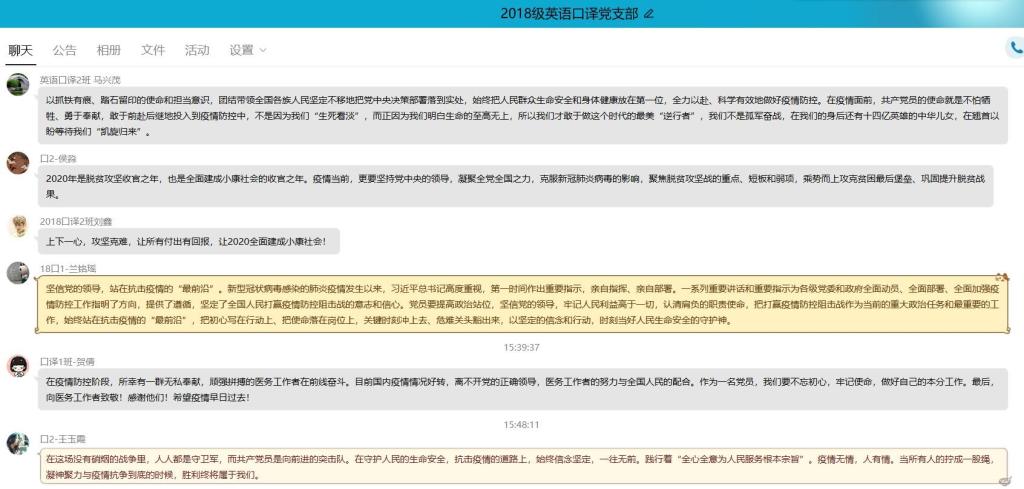Click 兰艳瑶's profile avatar
Viewport: 1024px width, 489px height.
coord(18,273)
